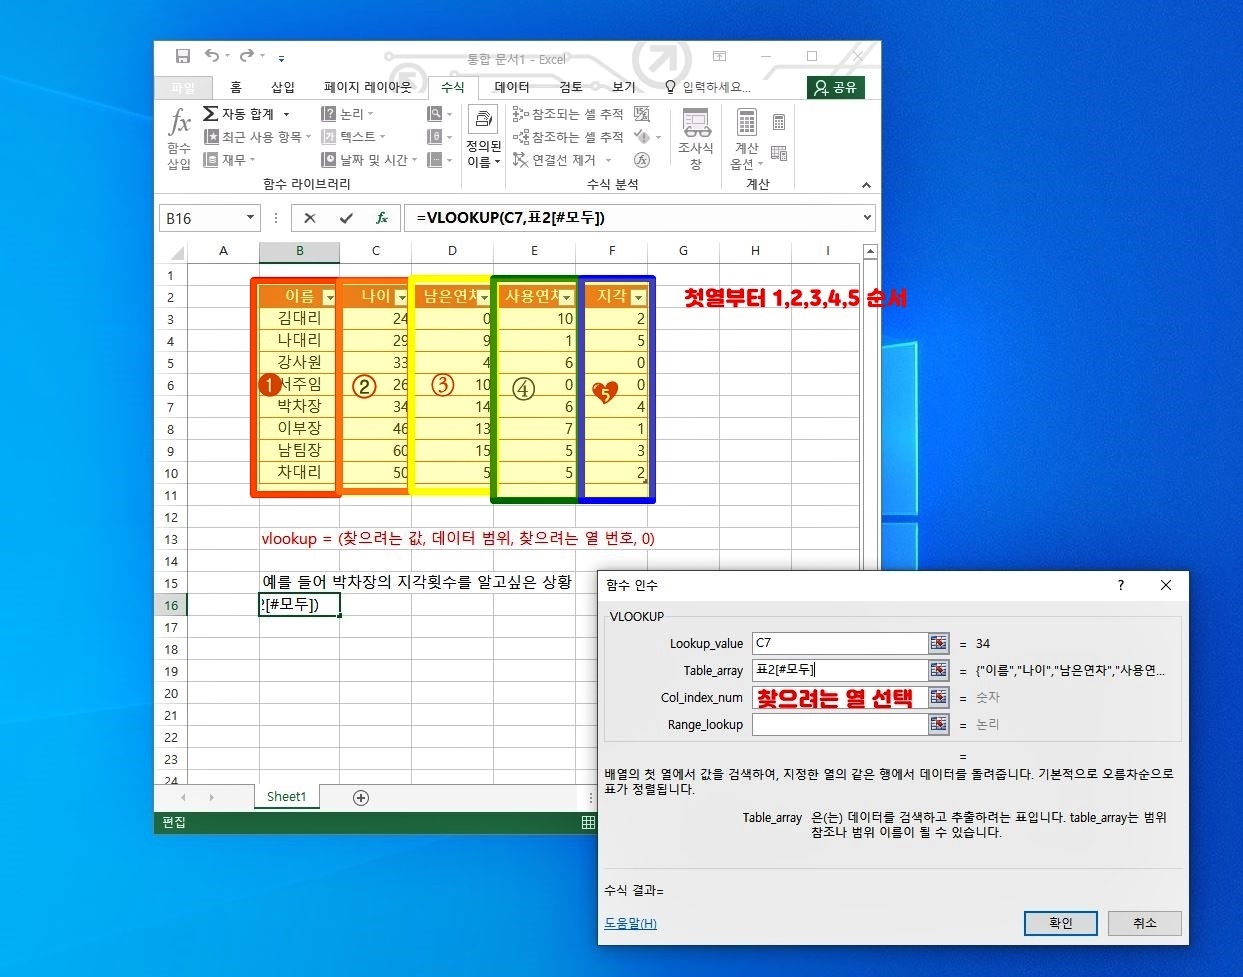Open the 도움말(H) help link
Screen dimensions: 1243x977
click(631, 923)
